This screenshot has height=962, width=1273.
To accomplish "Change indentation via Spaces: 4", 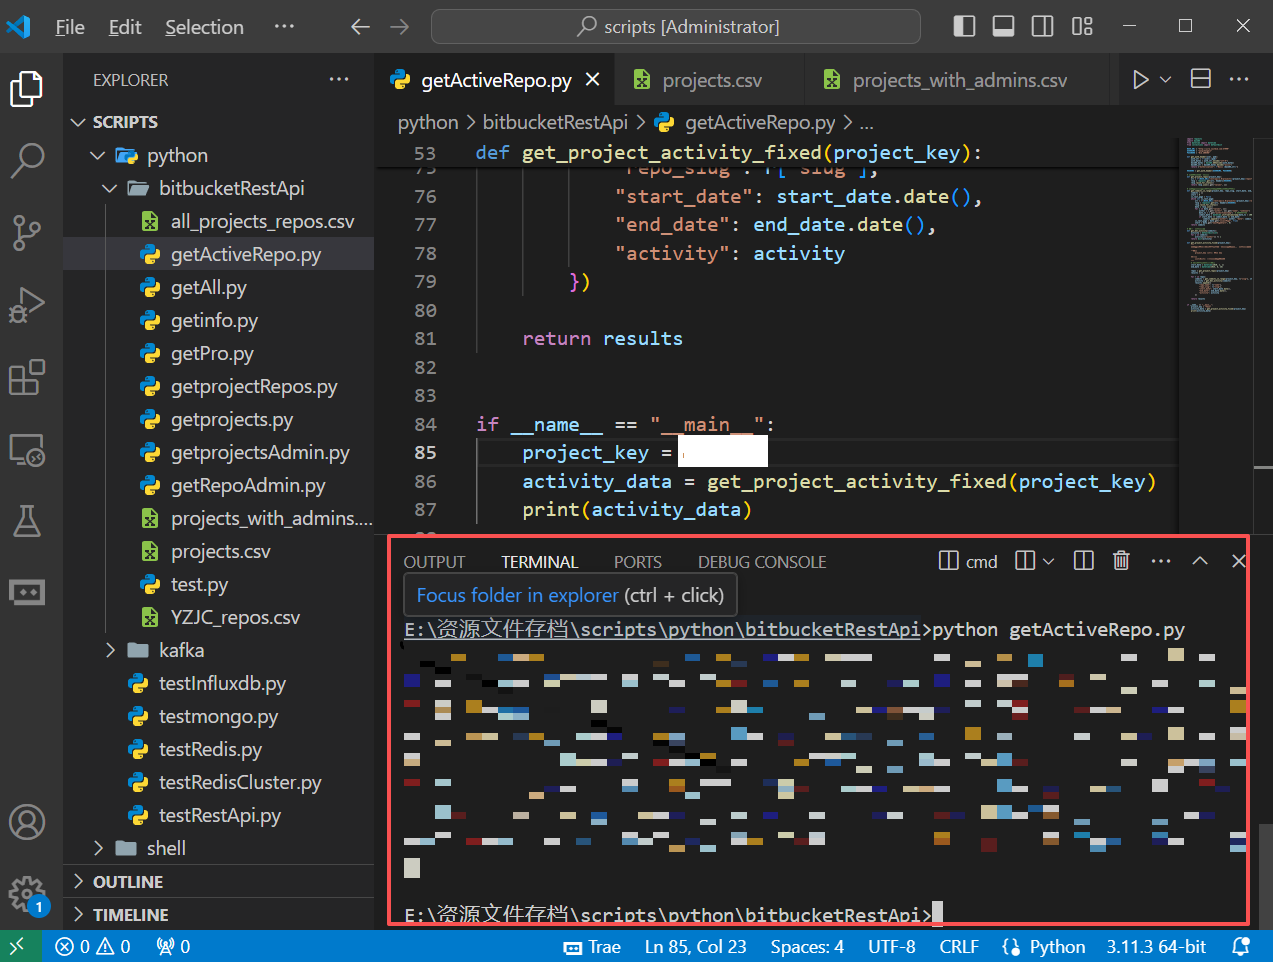I will click(x=807, y=947).
